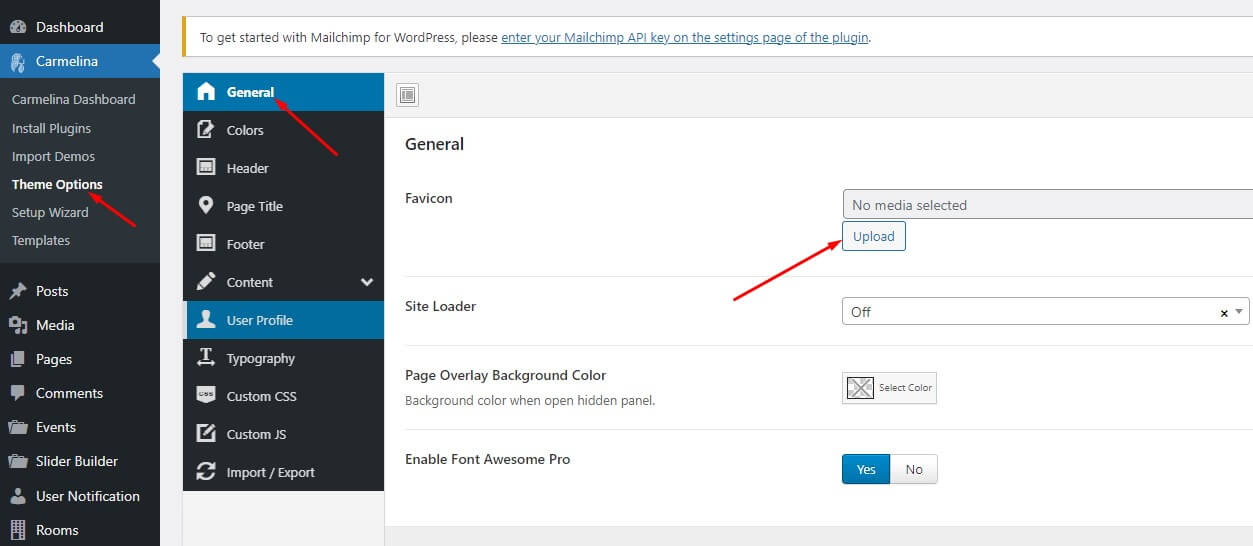Click the Colors paint bucket icon
The image size is (1253, 546).
[206, 130]
